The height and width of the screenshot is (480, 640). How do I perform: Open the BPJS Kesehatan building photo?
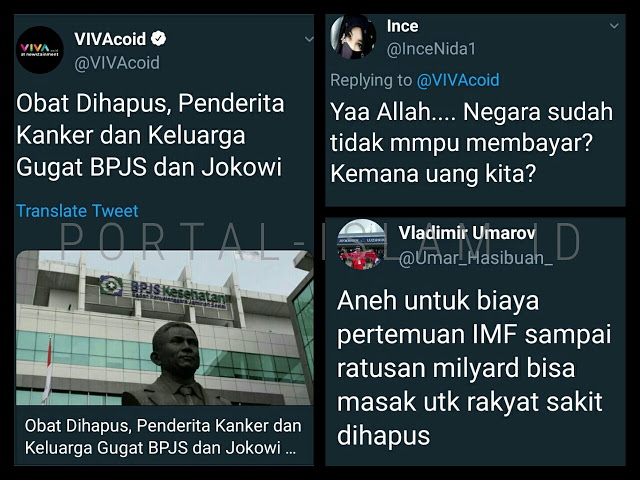[164, 328]
